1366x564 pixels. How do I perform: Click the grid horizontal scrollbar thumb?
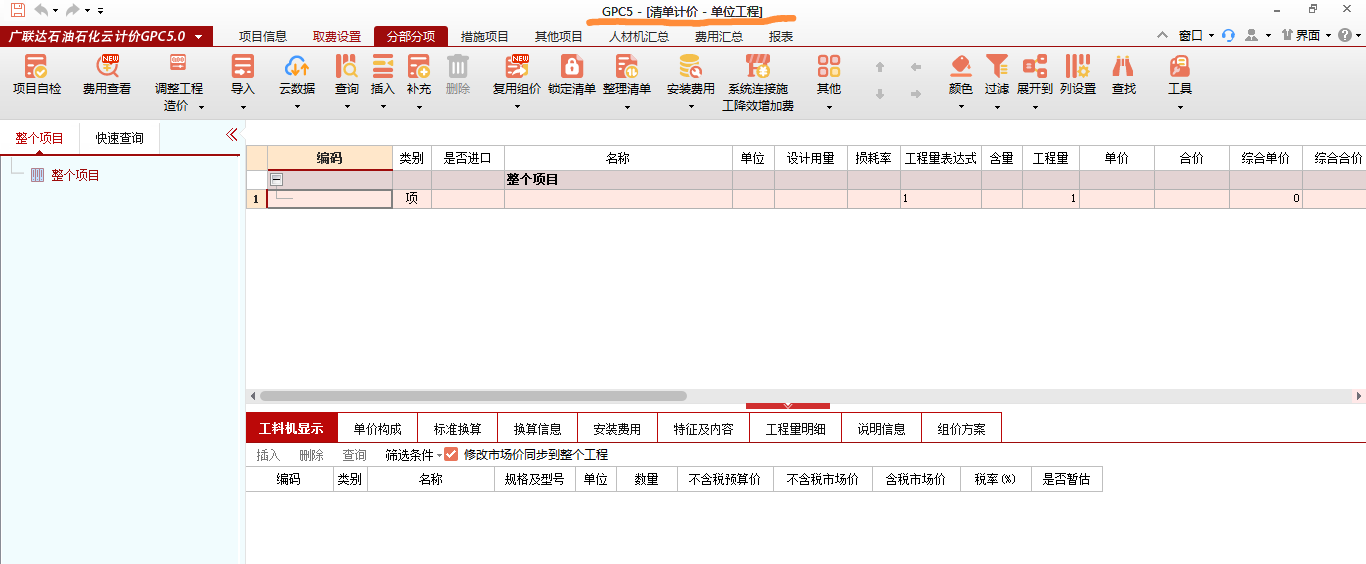pyautogui.click(x=472, y=396)
